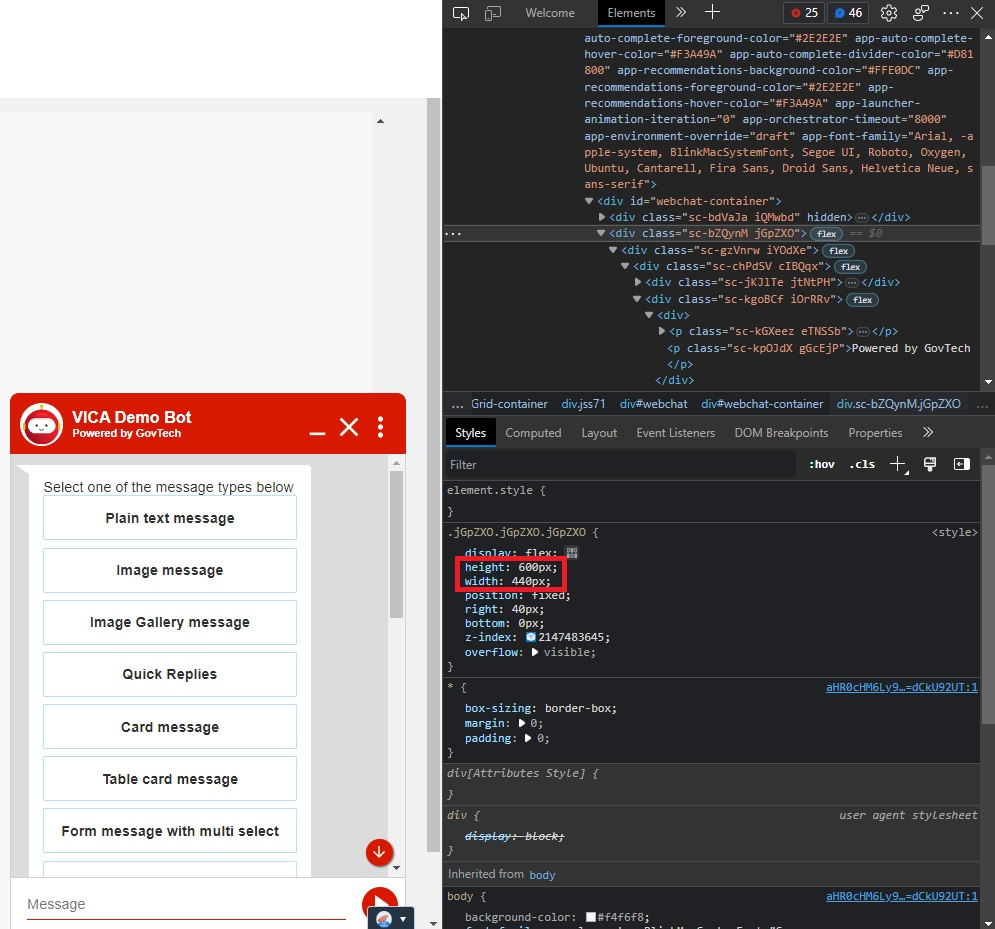The width and height of the screenshot is (995, 929).
Task: Expand padding shorthand triangle
Action: tap(528, 739)
